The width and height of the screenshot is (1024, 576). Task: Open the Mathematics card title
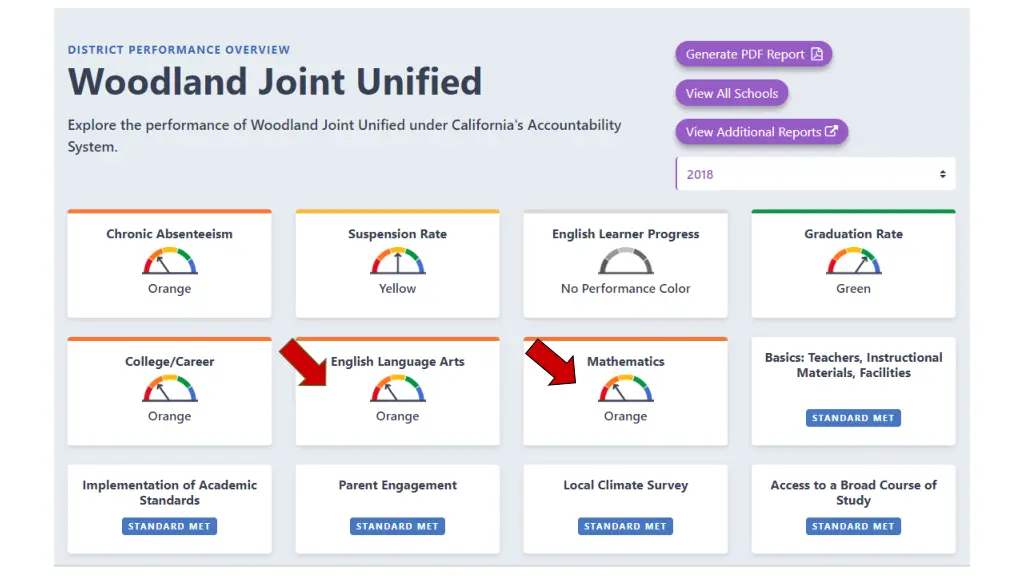(x=626, y=362)
